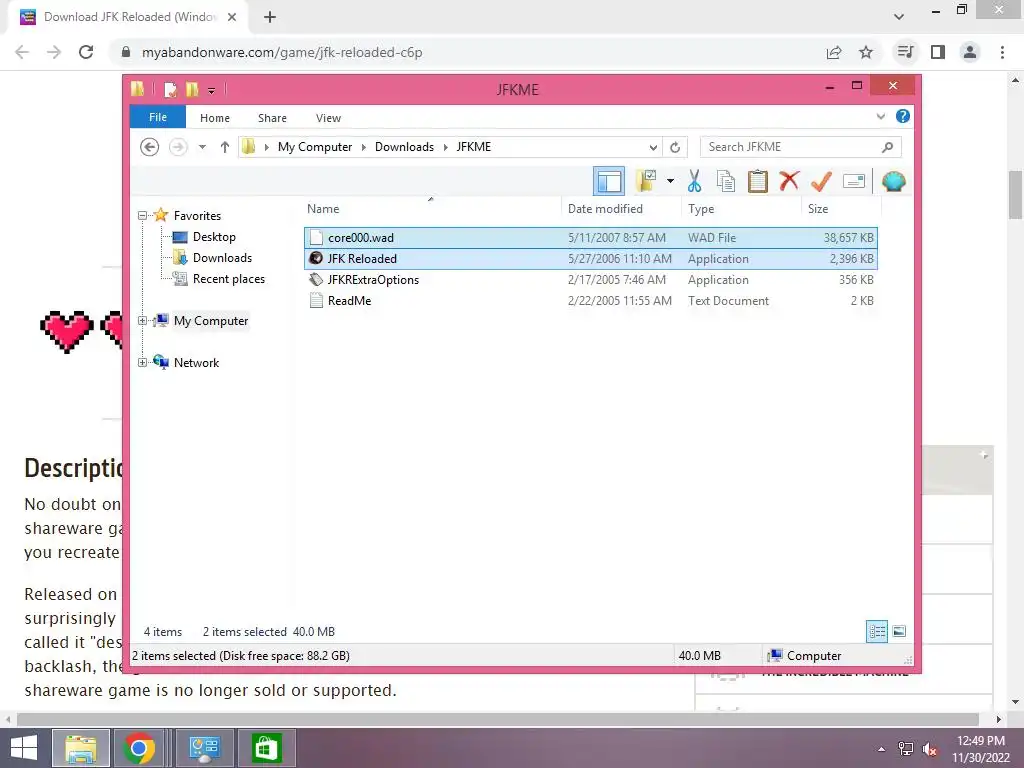
Task: Click Downloads in the address breadcrumb
Action: [x=404, y=147]
